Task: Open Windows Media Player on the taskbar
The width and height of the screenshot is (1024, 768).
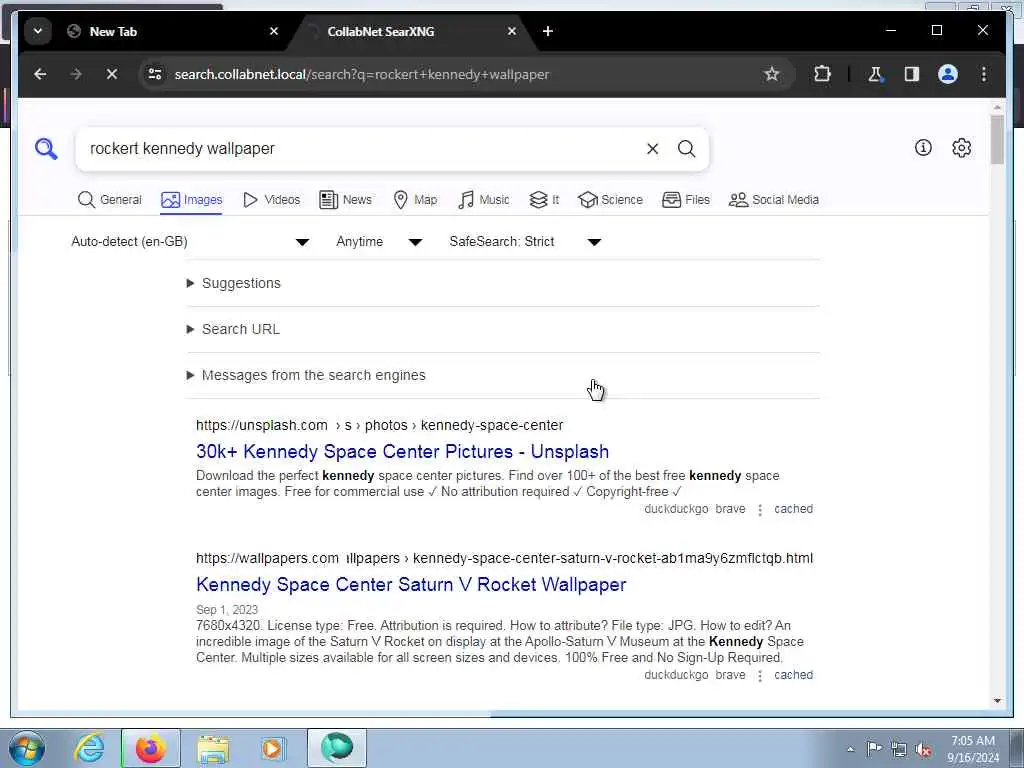Action: (x=273, y=748)
